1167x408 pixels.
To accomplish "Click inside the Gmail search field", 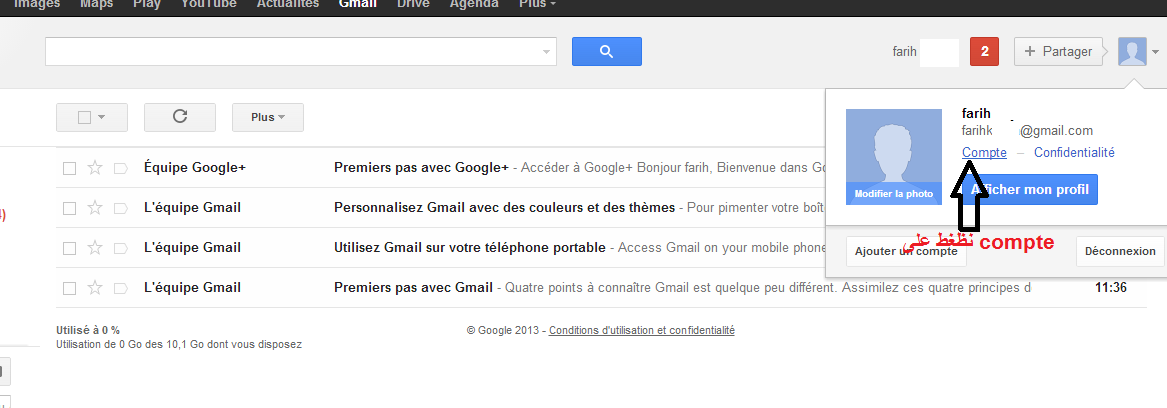I will pyautogui.click(x=290, y=51).
